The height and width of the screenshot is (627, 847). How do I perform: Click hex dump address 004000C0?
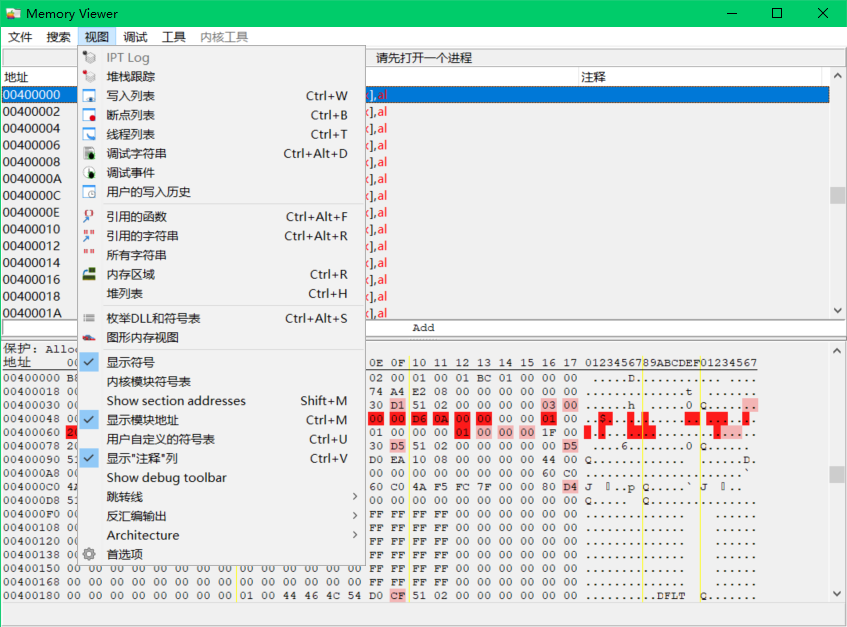point(32,487)
